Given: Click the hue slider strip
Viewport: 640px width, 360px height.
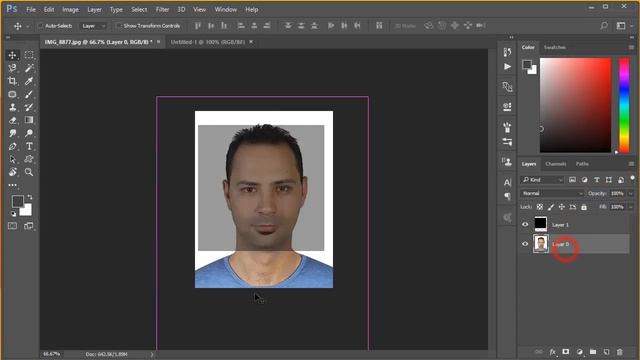Looking at the screenshot, I should click(624, 105).
